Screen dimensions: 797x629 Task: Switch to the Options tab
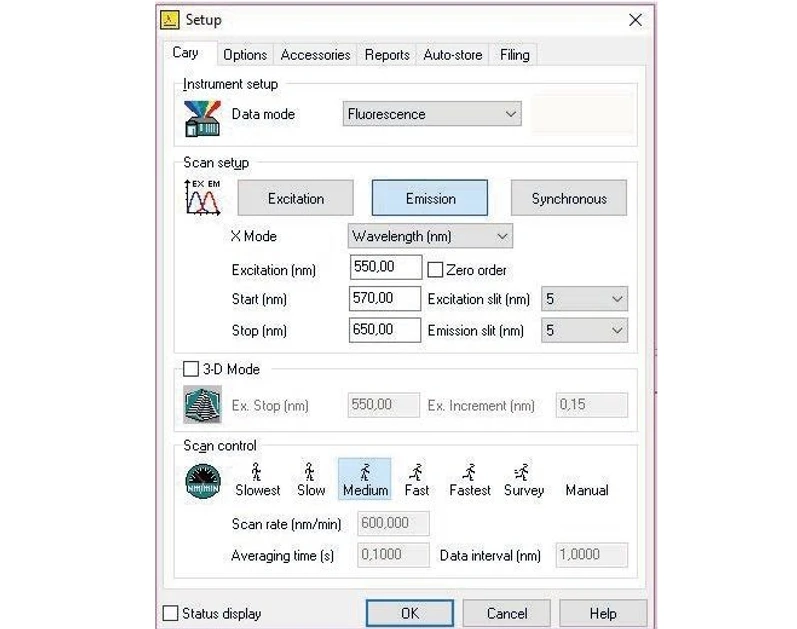pos(245,55)
